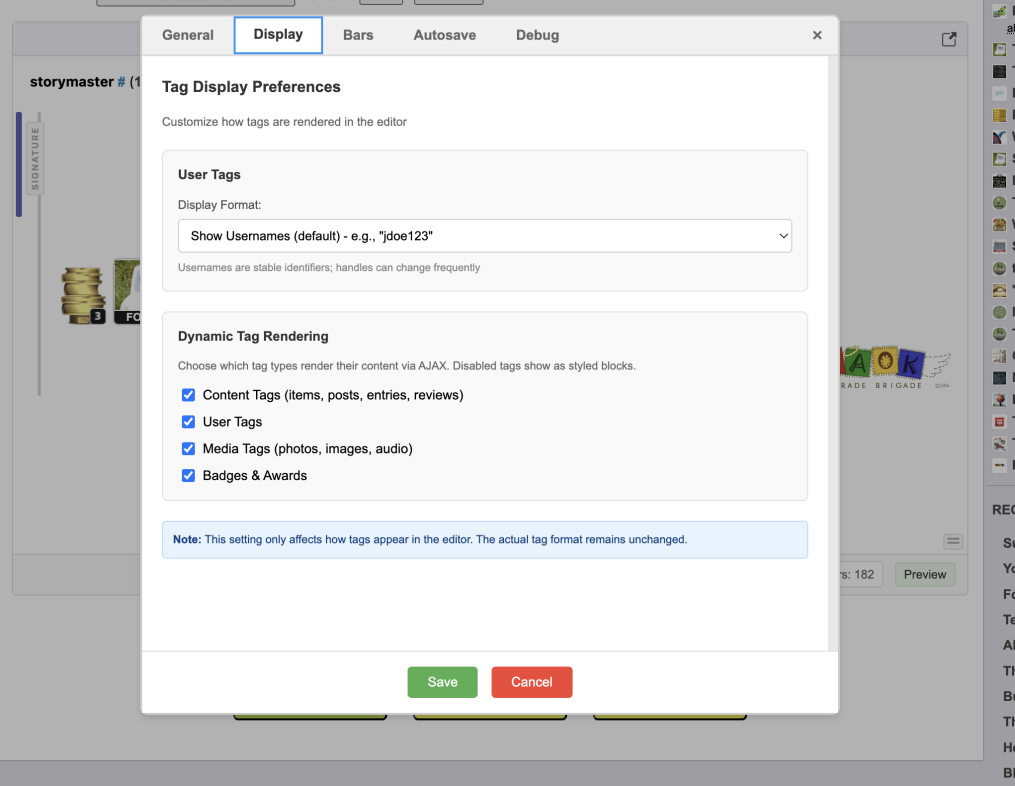Close the preferences dialog with the X

tap(817, 35)
